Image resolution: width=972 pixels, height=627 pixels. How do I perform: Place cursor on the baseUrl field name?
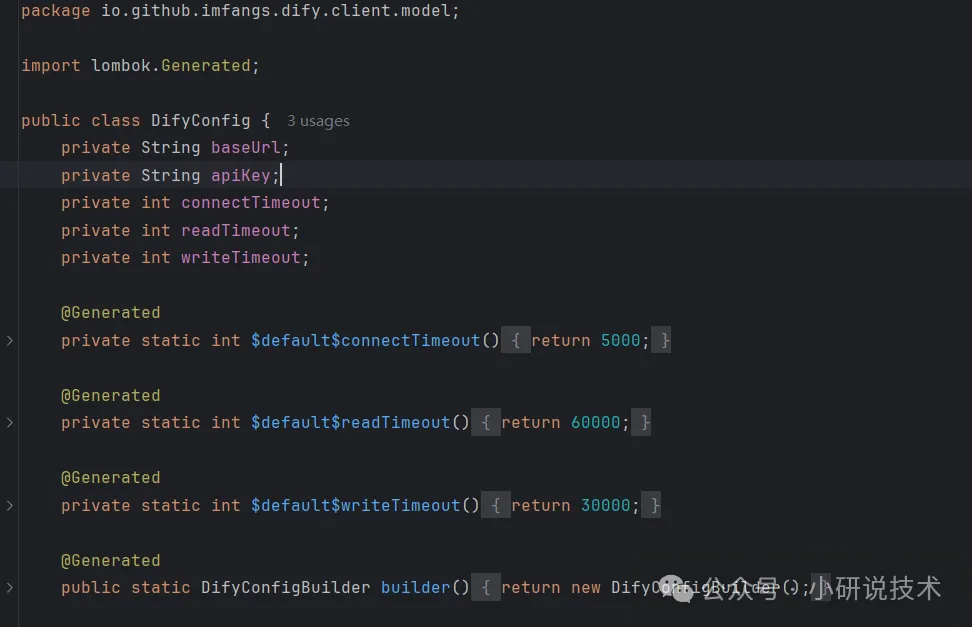tap(246, 147)
